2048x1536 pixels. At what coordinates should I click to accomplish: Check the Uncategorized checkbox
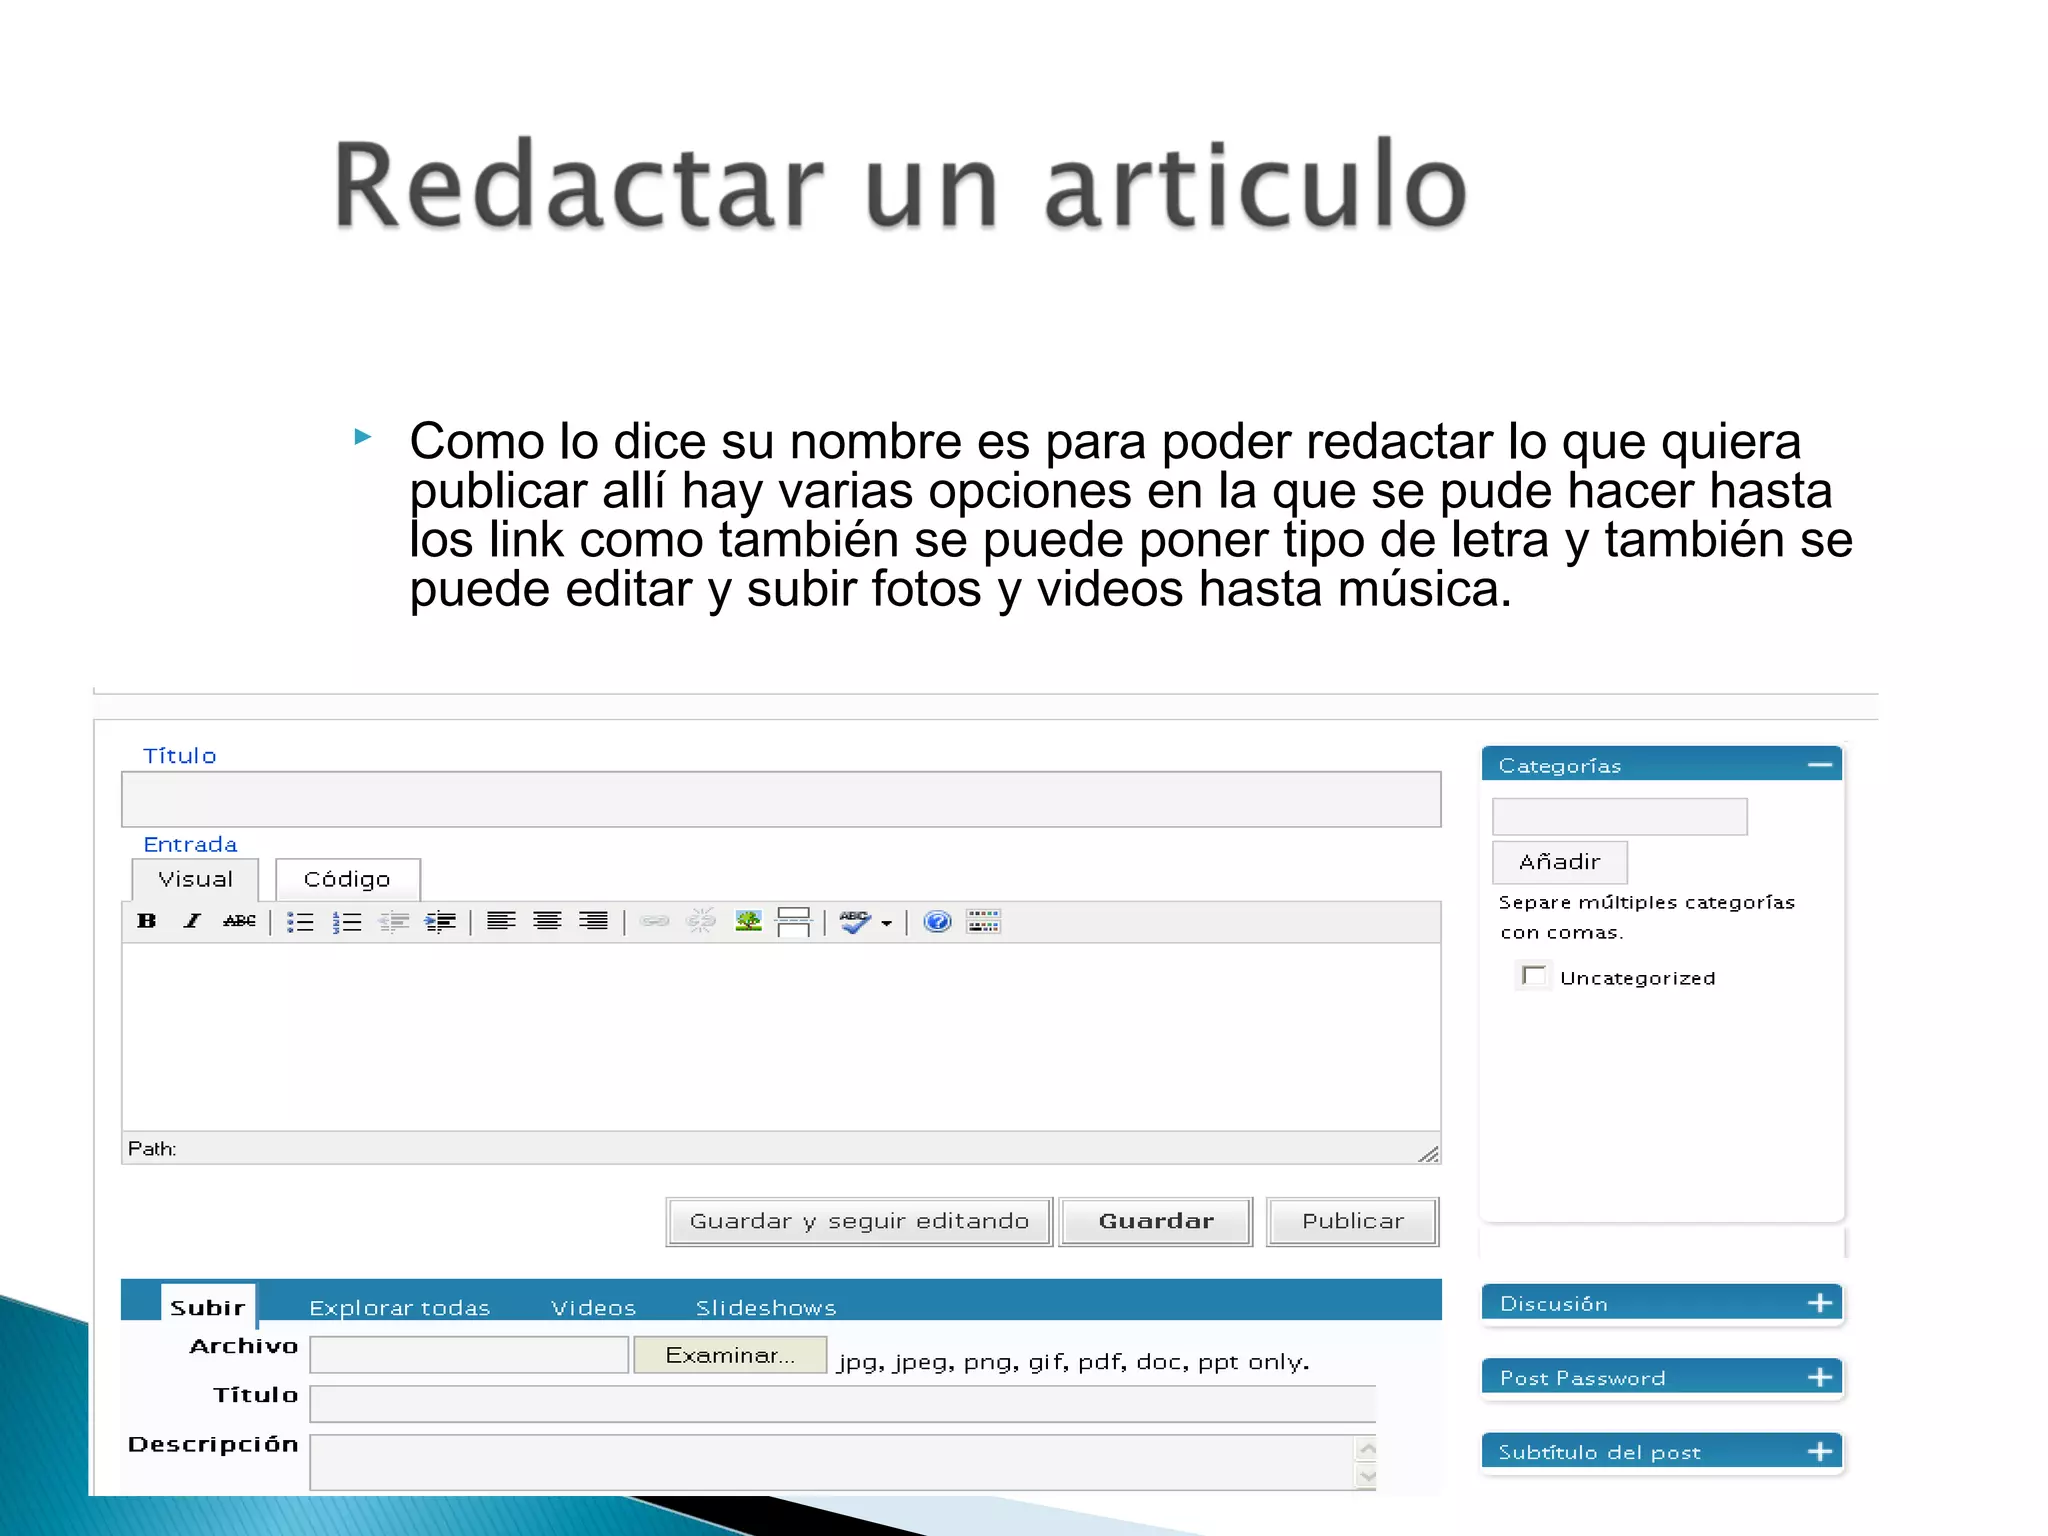tap(1533, 975)
